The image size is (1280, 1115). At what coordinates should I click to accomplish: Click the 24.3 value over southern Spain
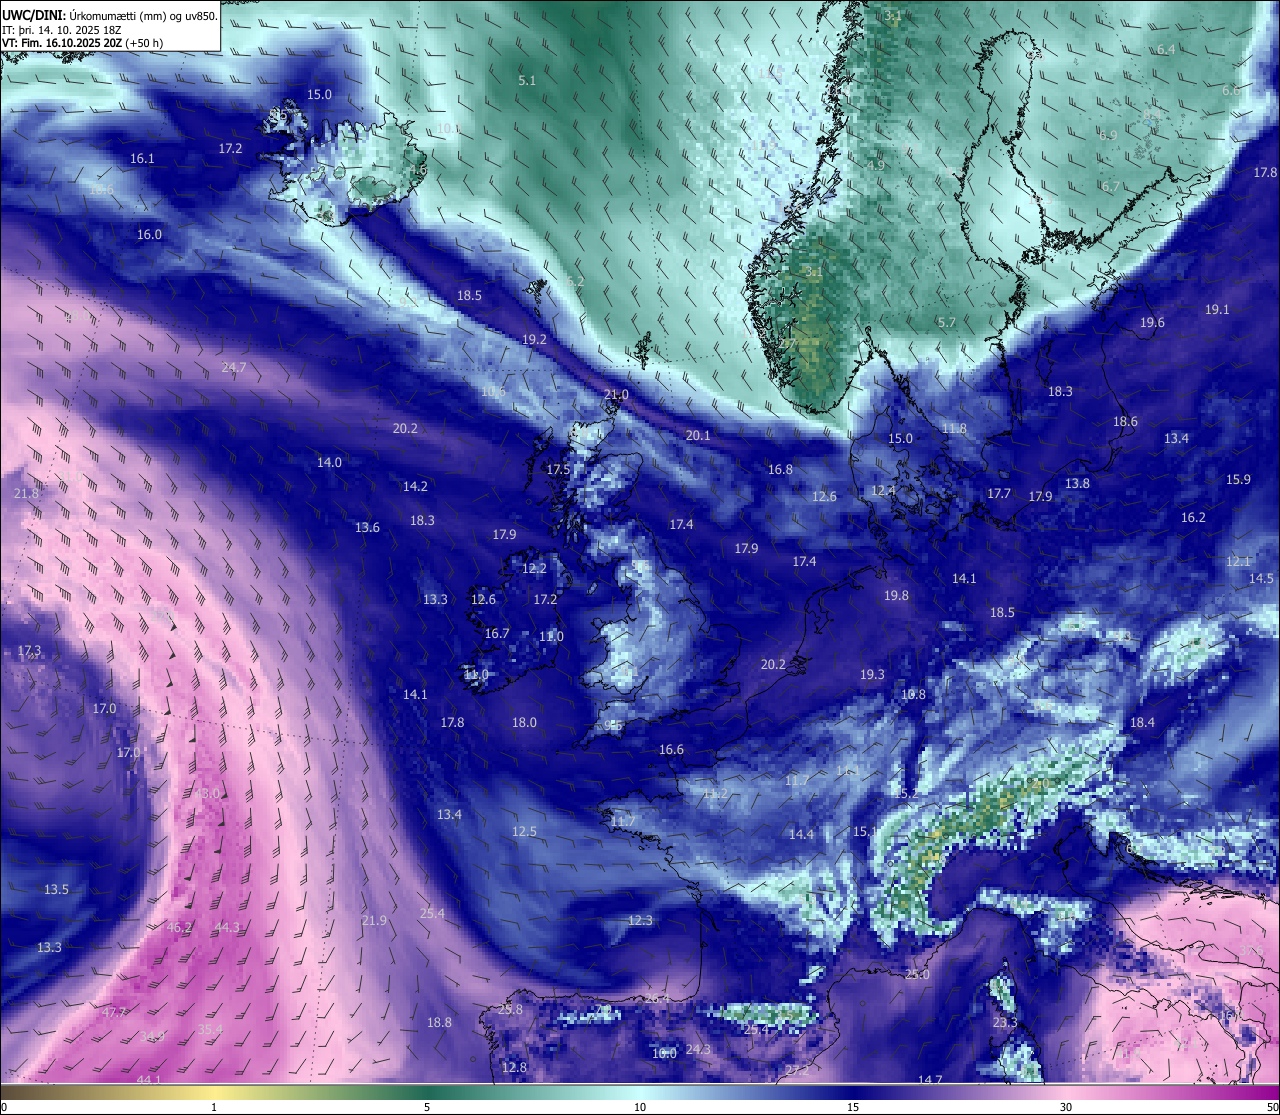coord(698,1049)
